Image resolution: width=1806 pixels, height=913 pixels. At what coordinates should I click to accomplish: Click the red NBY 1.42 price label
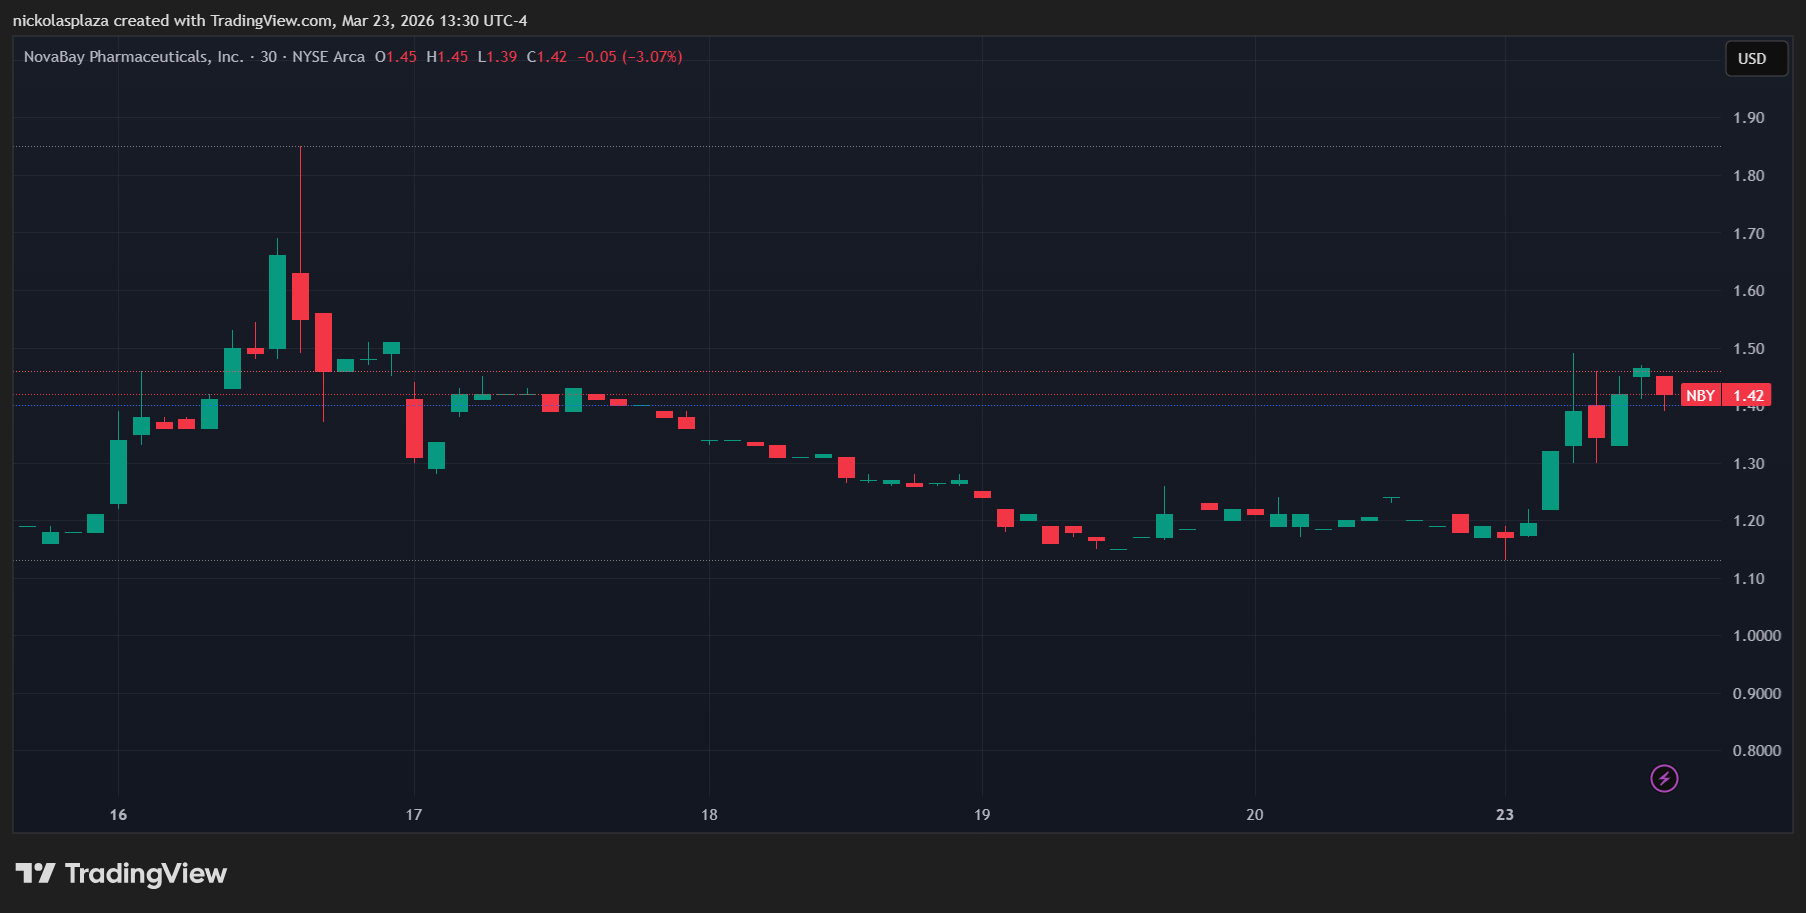click(x=1726, y=395)
